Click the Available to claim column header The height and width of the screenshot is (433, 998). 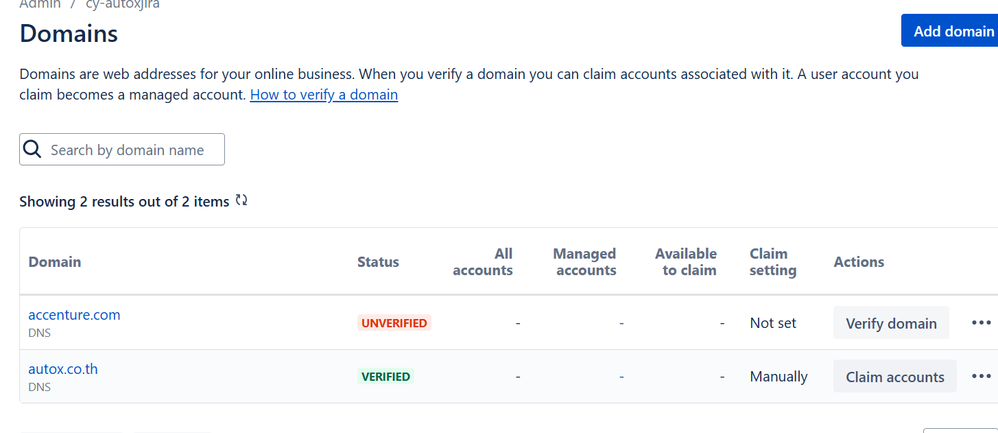click(x=685, y=262)
